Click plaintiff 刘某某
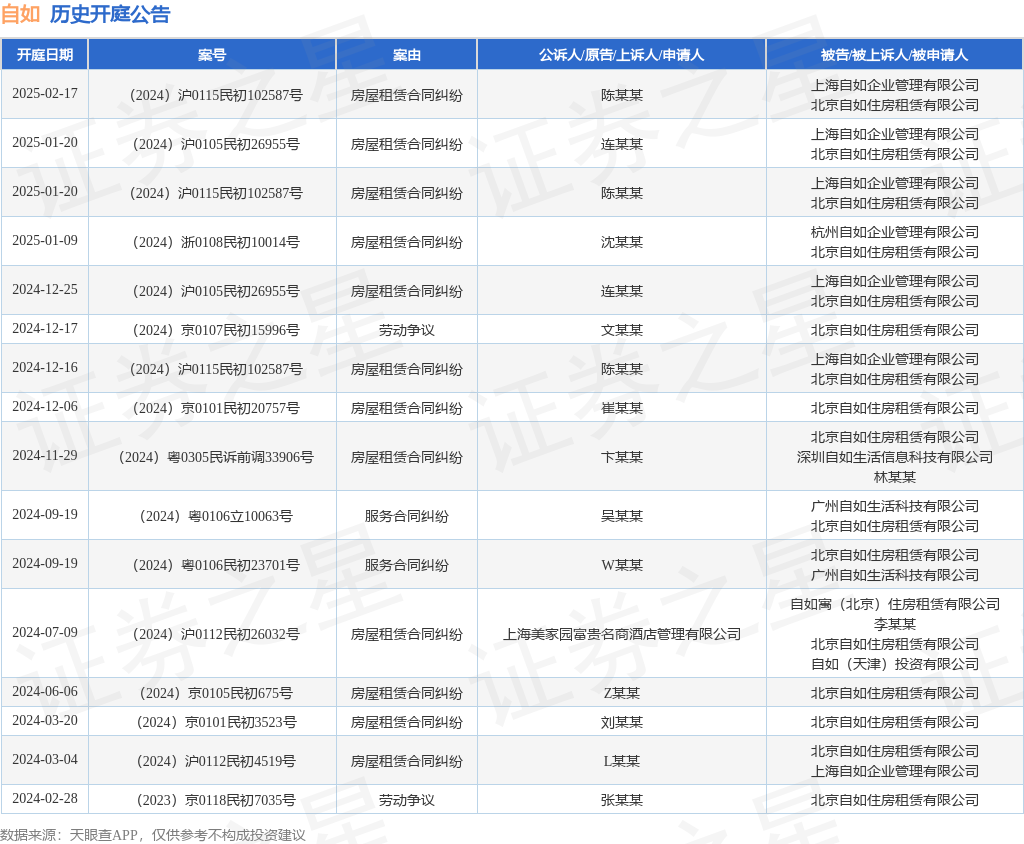 coord(622,722)
